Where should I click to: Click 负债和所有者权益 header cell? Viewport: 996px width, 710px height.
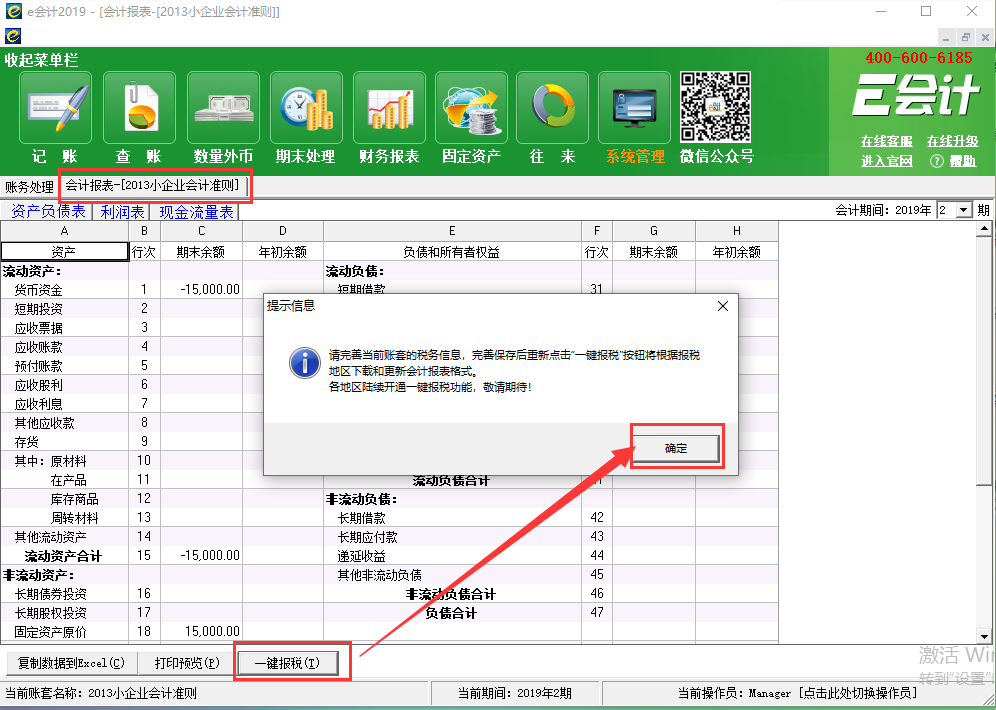coord(452,251)
